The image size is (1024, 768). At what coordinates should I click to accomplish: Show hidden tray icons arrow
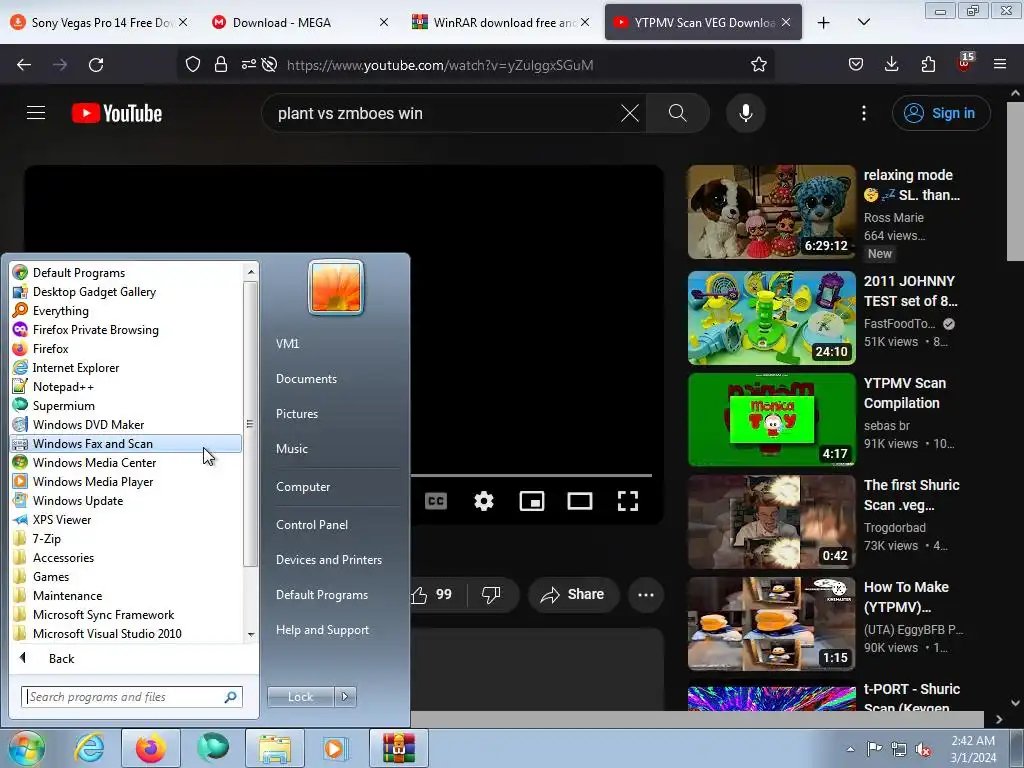click(x=850, y=749)
